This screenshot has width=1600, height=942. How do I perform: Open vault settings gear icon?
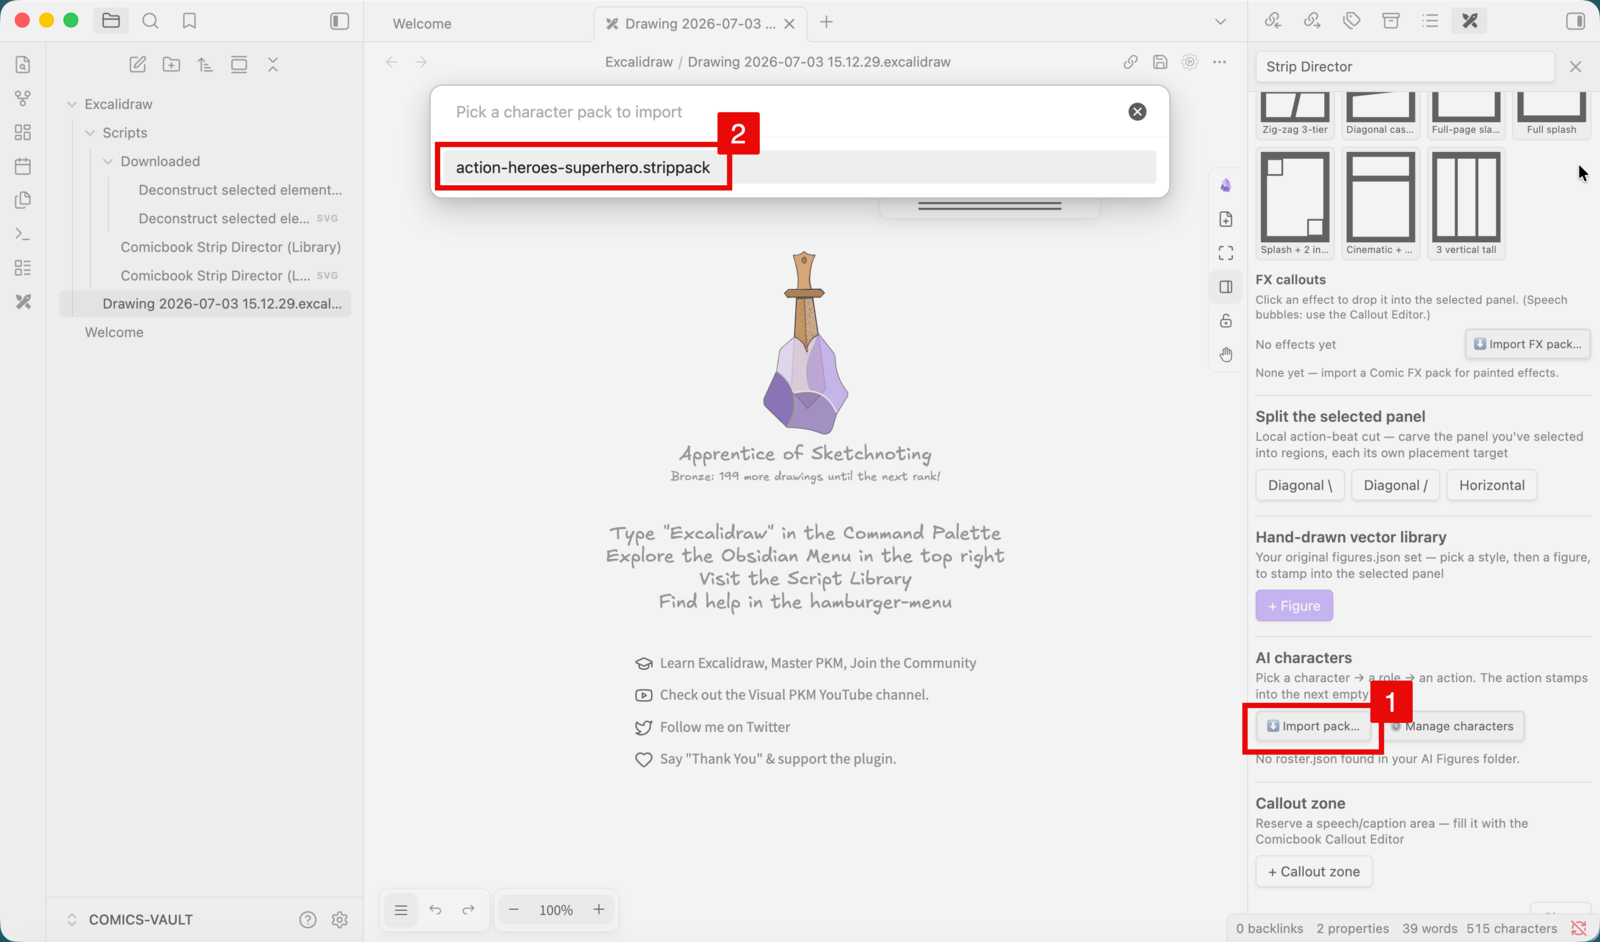pos(340,920)
